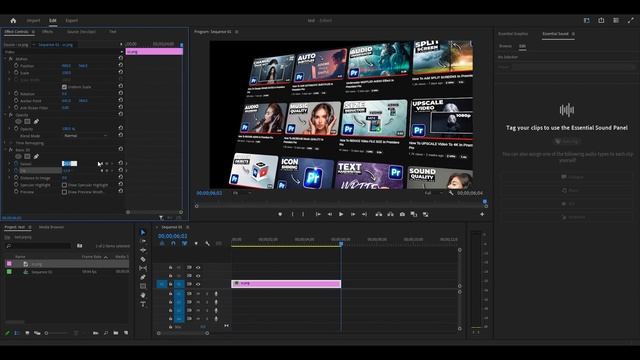640x360 pixels.
Task: Select the Hand tool
Action: coord(143,295)
